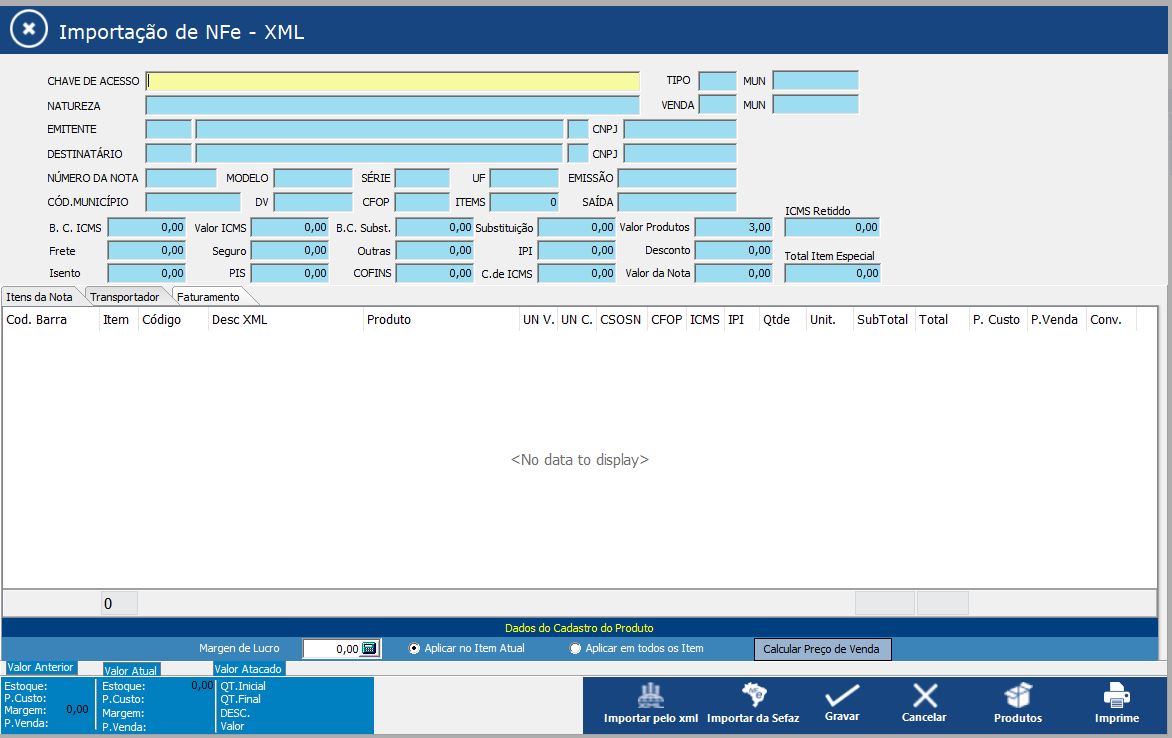Image resolution: width=1172 pixels, height=738 pixels.
Task: Select the Itens da Nota tab
Action: pyautogui.click(x=39, y=297)
